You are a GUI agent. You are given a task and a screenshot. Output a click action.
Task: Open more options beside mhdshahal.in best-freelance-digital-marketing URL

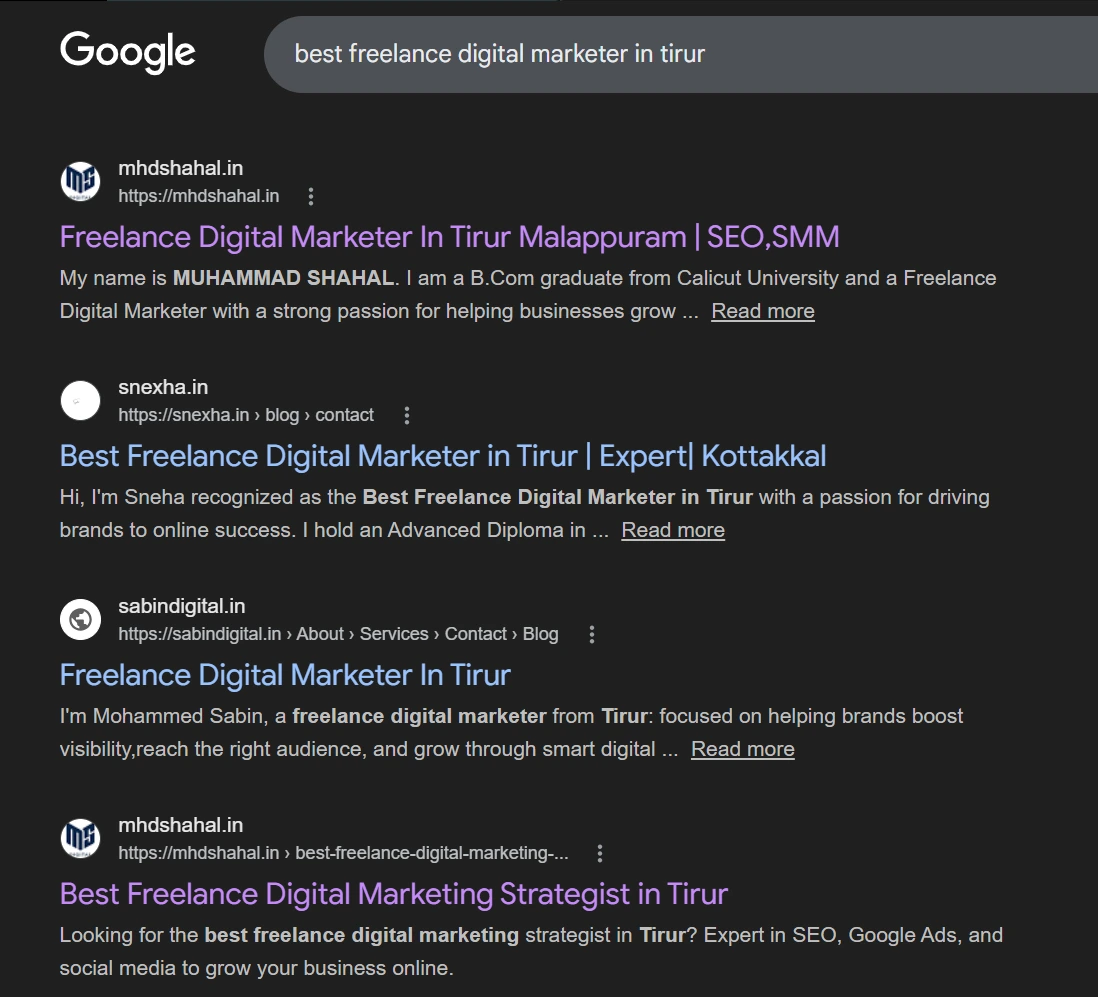click(600, 853)
